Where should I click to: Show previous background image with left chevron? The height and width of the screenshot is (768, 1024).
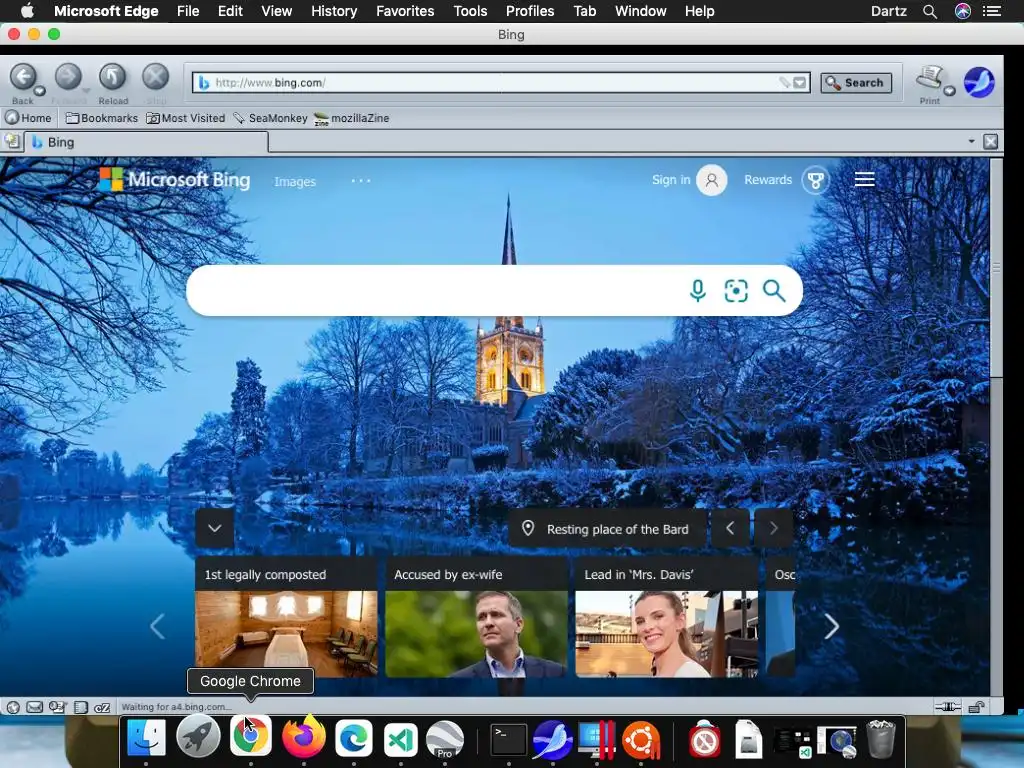[x=730, y=528]
